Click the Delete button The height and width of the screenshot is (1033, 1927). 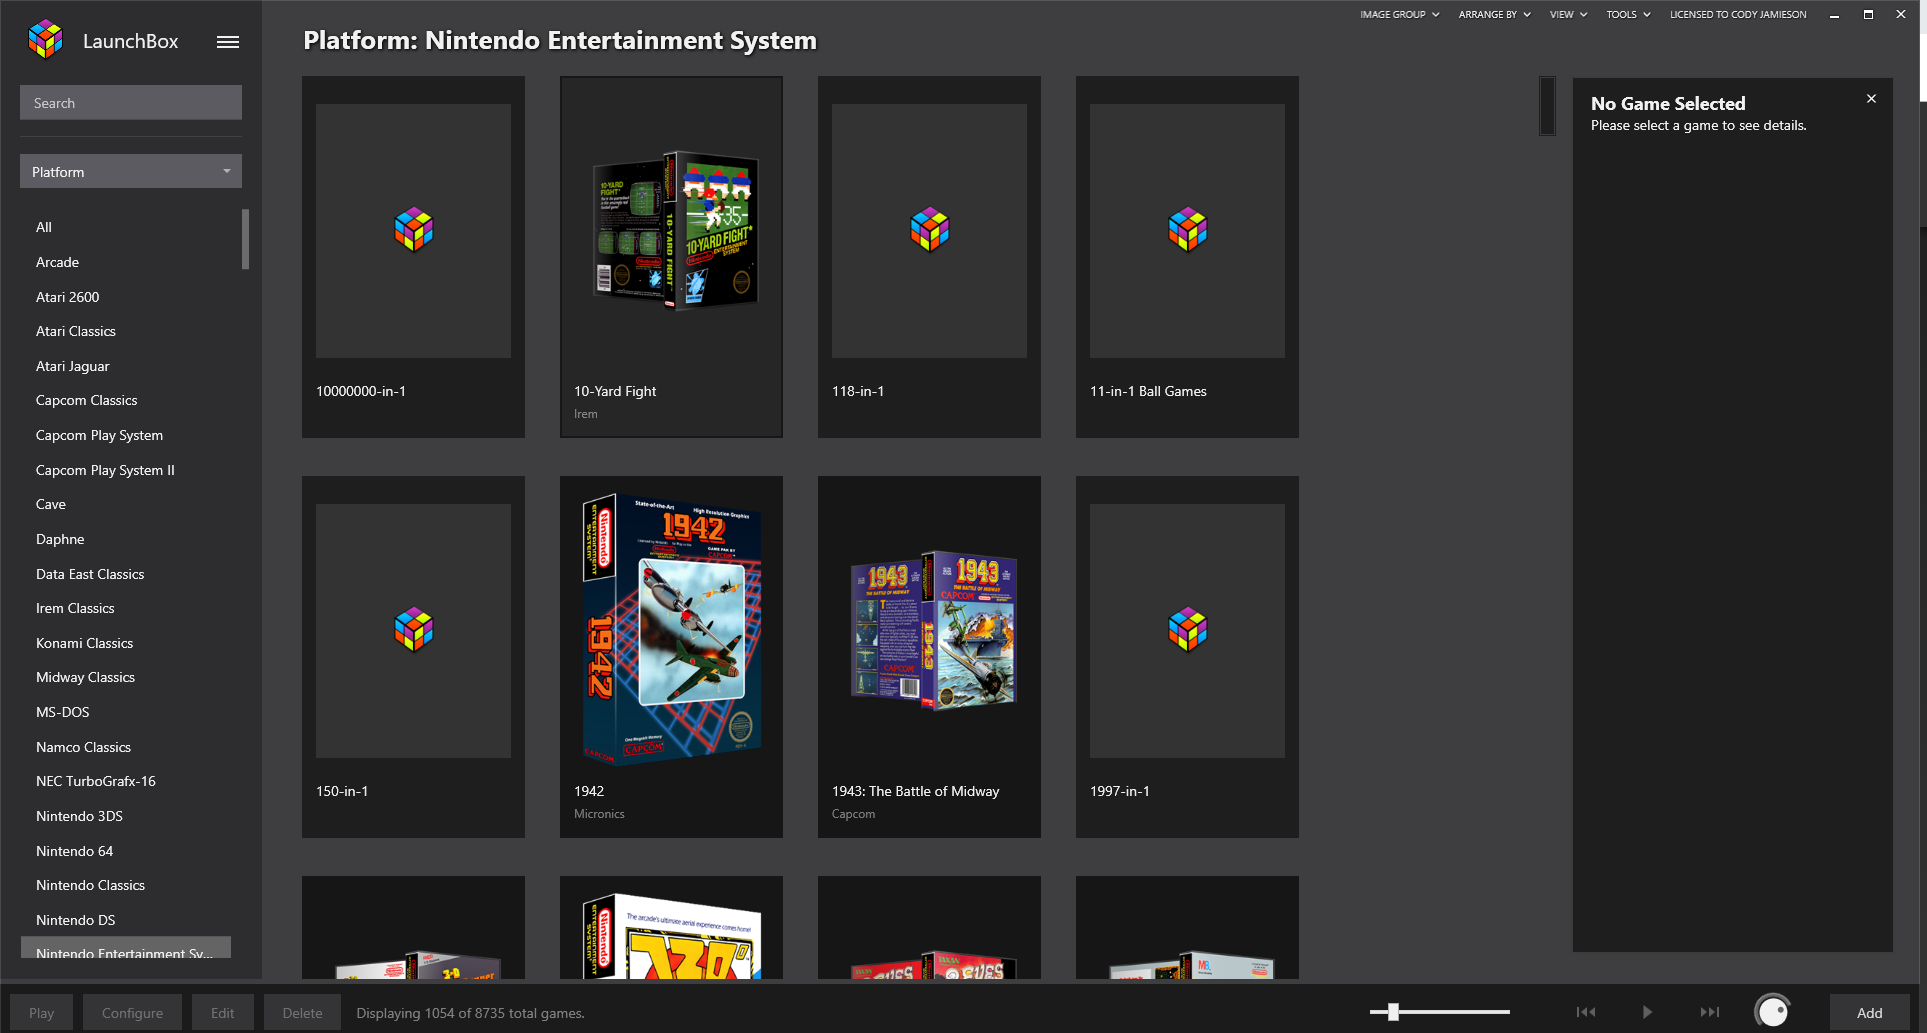[302, 1013]
